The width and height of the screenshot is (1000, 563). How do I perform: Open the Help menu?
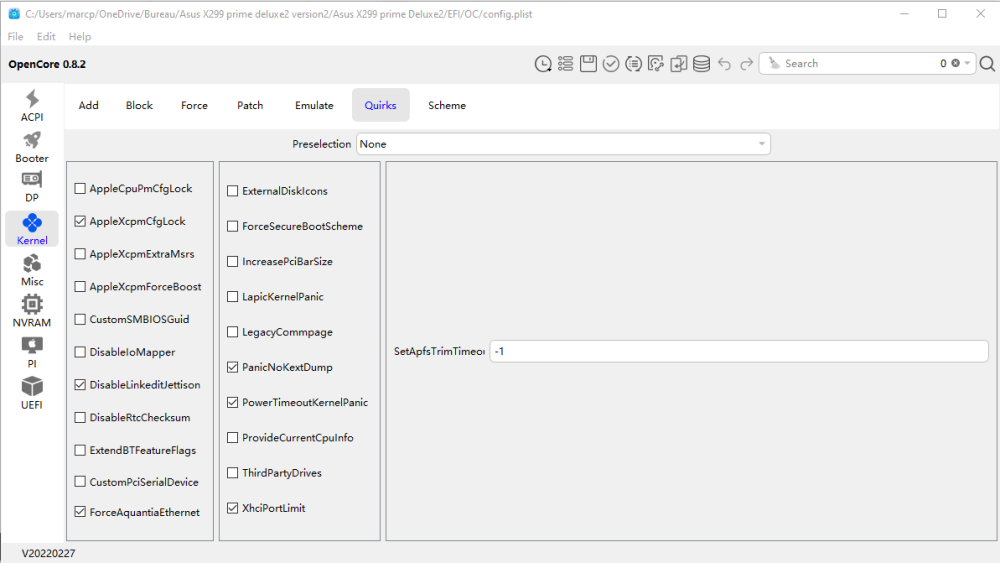tap(80, 36)
